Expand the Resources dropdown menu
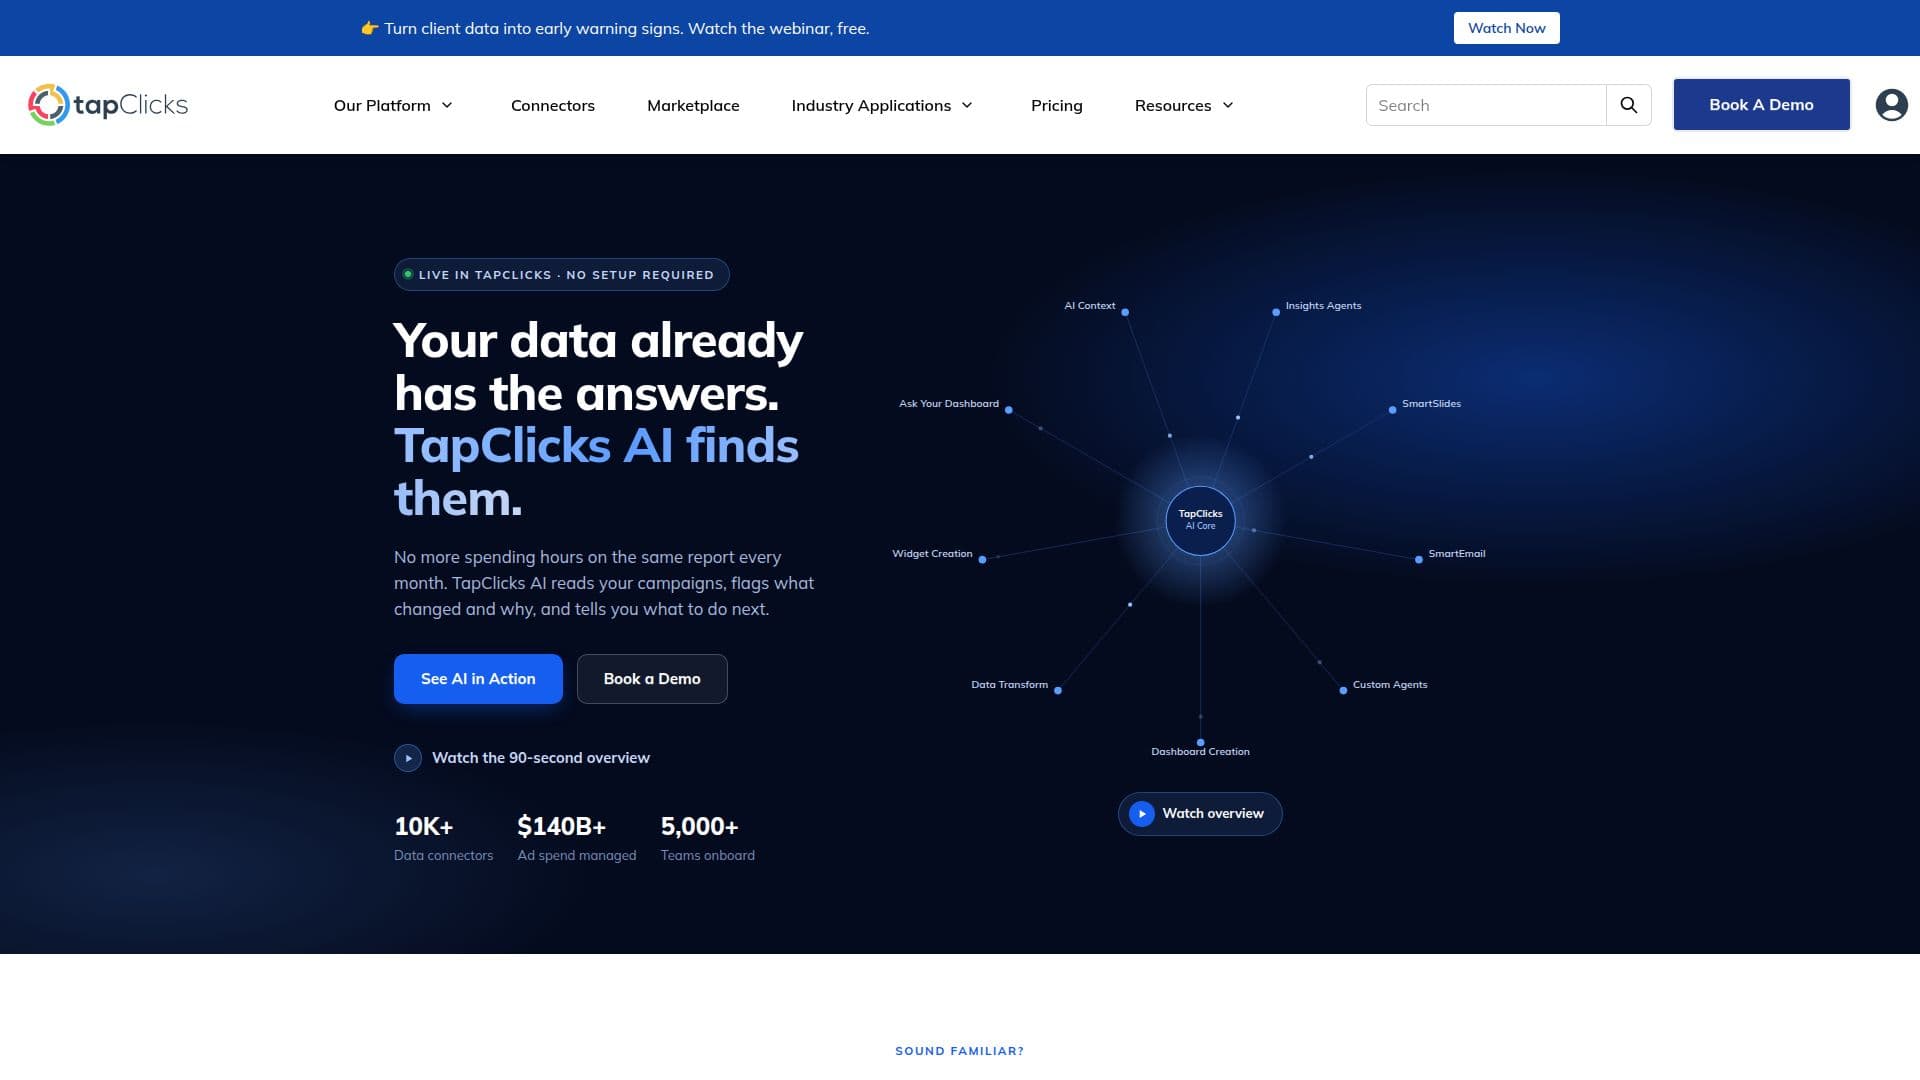The width and height of the screenshot is (1920, 1080). (1184, 105)
